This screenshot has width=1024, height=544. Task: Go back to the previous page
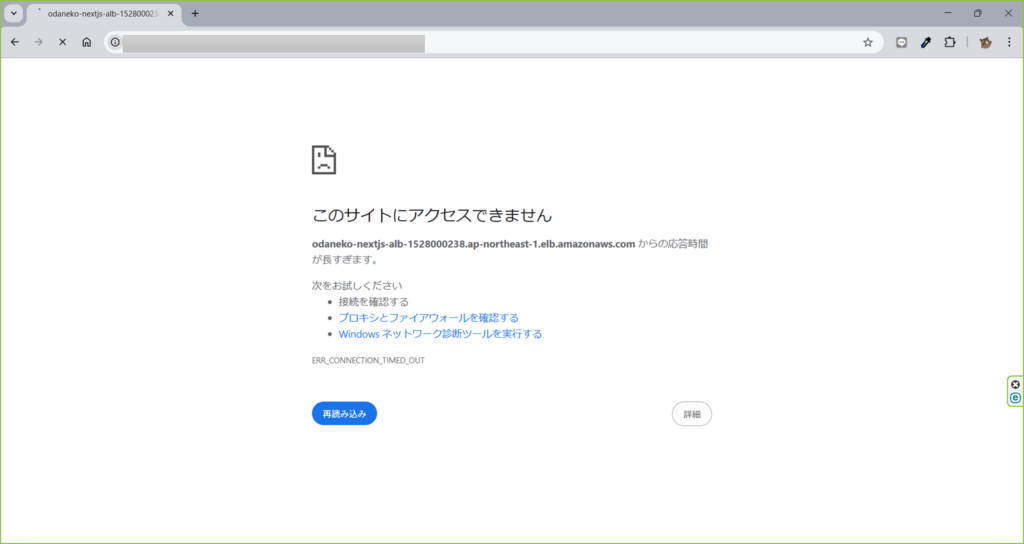(14, 42)
